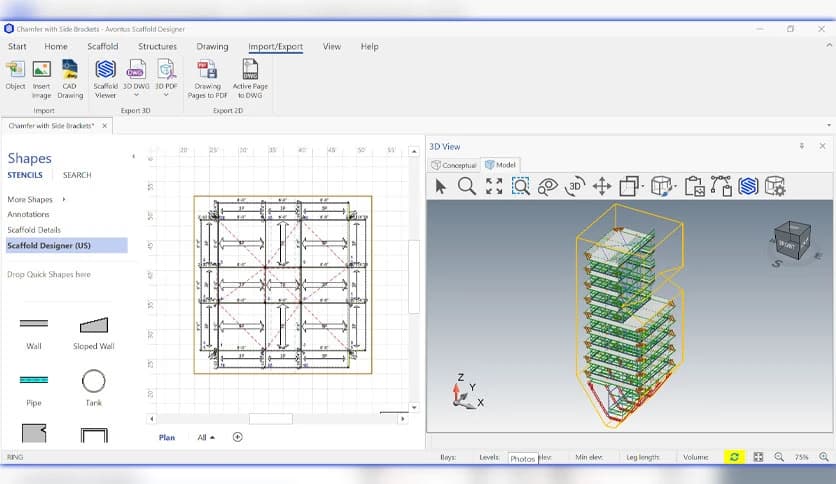Click the look-around eye icon
Viewport: 836px width, 484px height.
[548, 187]
